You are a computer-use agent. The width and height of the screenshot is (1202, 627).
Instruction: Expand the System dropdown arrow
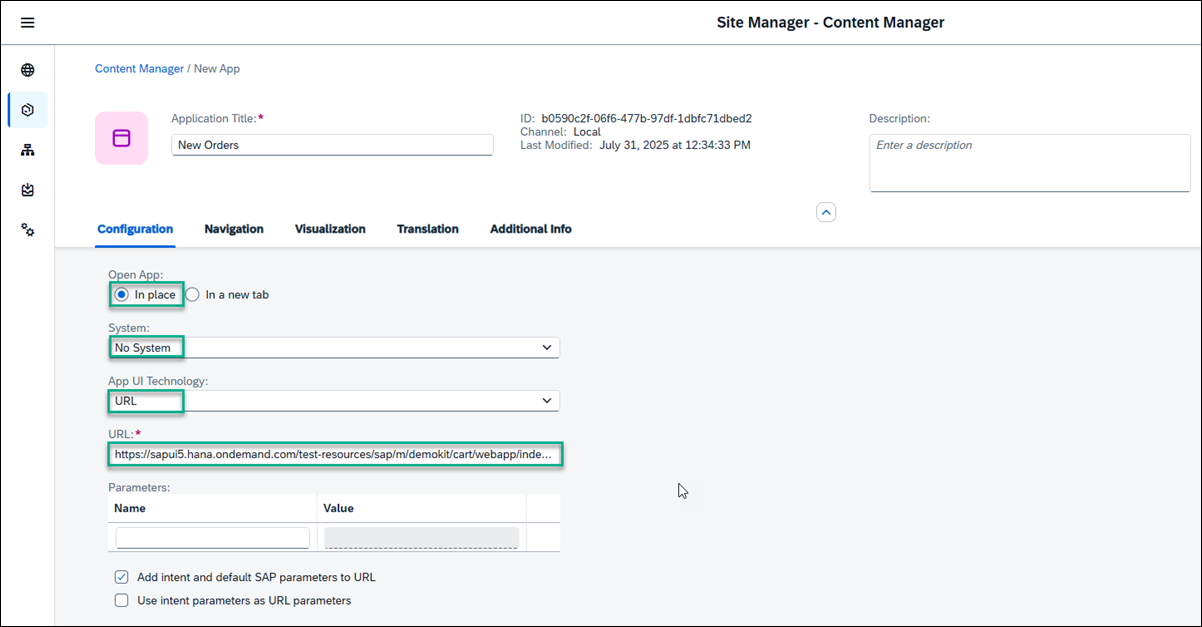click(x=547, y=348)
